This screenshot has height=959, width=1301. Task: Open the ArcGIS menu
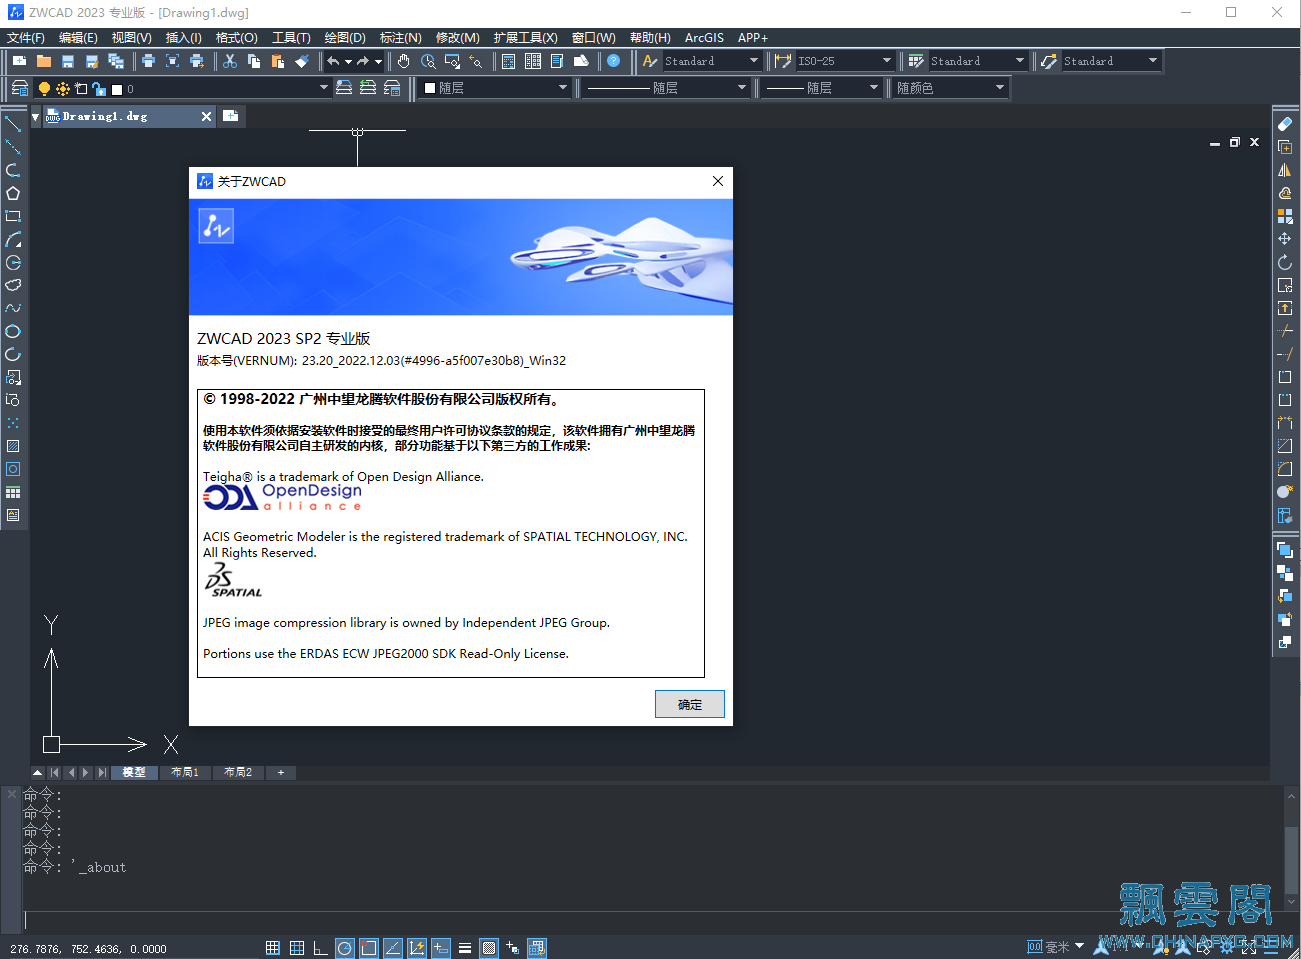coord(704,37)
